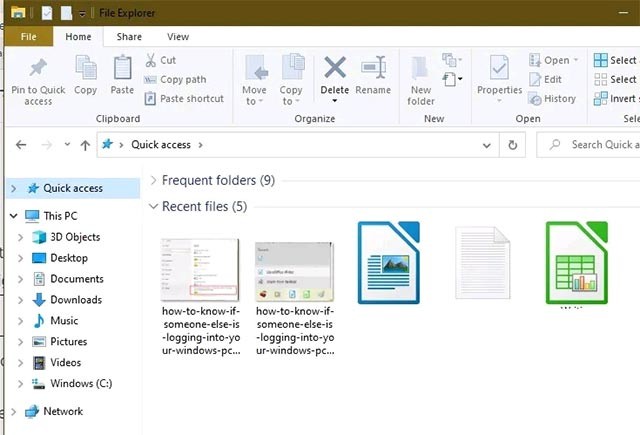
Task: Switch to the View ribbon tab
Action: tap(178, 37)
